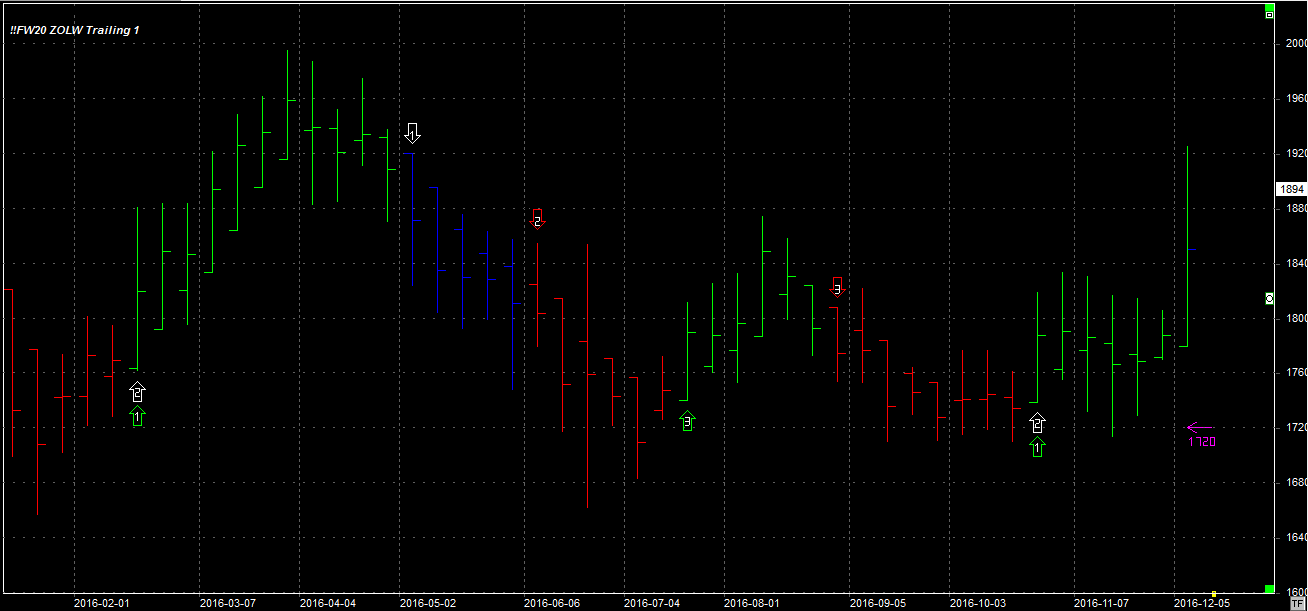The width and height of the screenshot is (1308, 611).
Task: Click the white up arrow near 2016-02-01
Action: 138,392
